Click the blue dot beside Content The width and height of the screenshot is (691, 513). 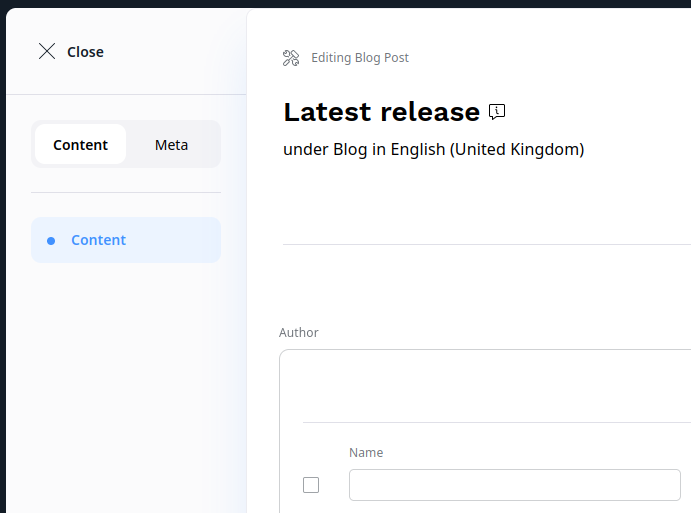pos(51,240)
